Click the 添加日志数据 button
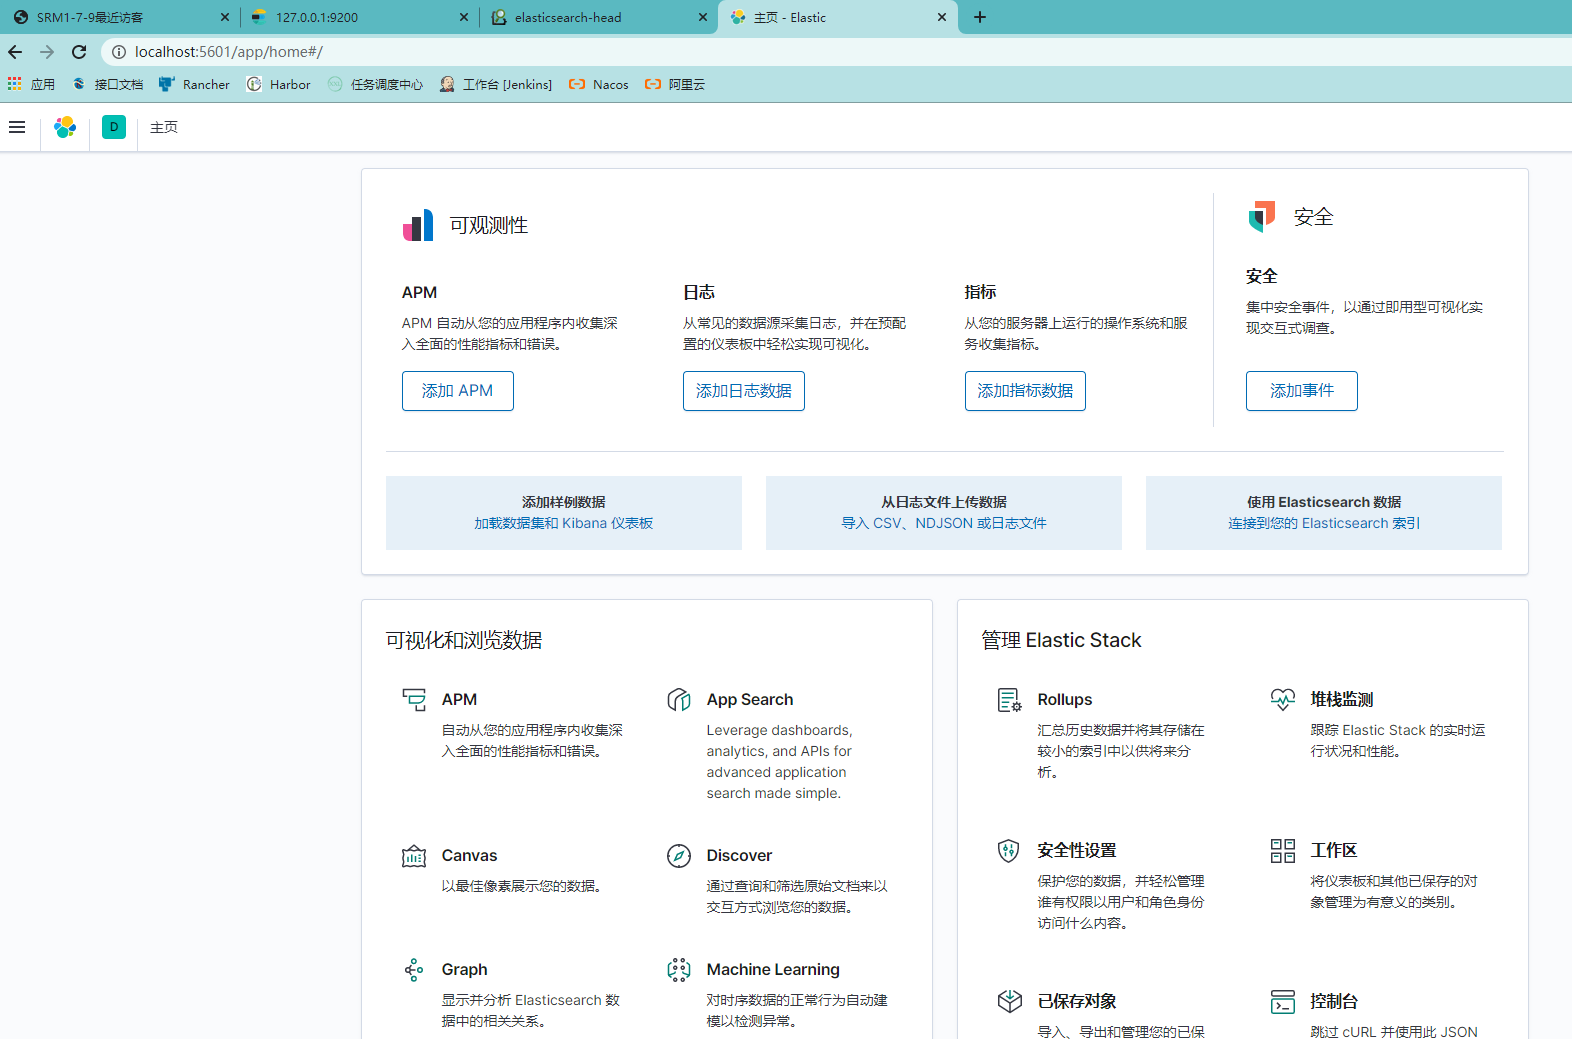Image resolution: width=1572 pixels, height=1039 pixels. [744, 391]
